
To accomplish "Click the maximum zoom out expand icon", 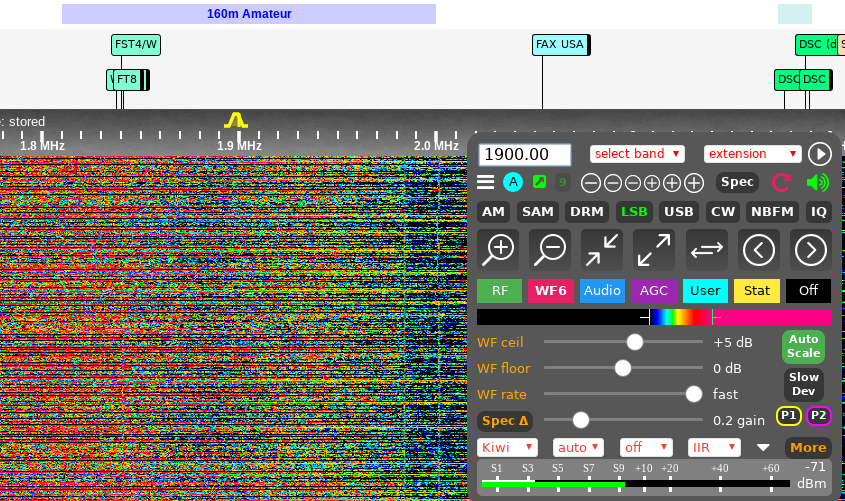I will point(653,249).
